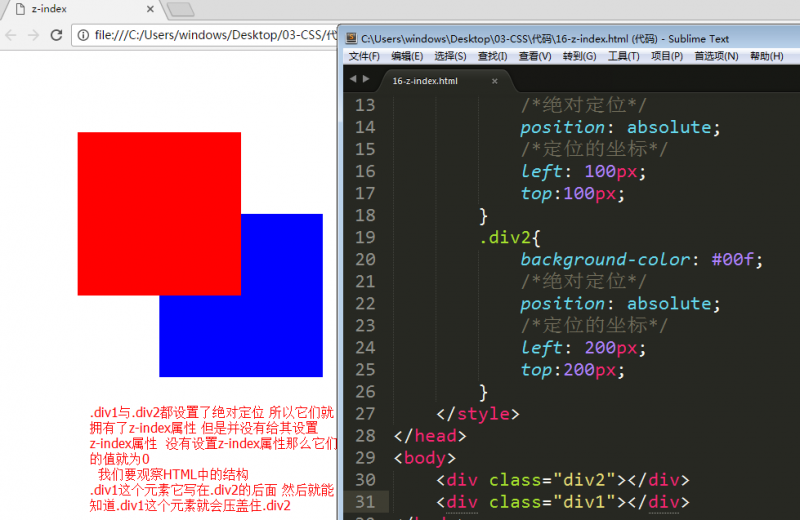Viewport: 800px width, 520px height.
Task: Click the page info icon in address bar
Action: click(84, 35)
